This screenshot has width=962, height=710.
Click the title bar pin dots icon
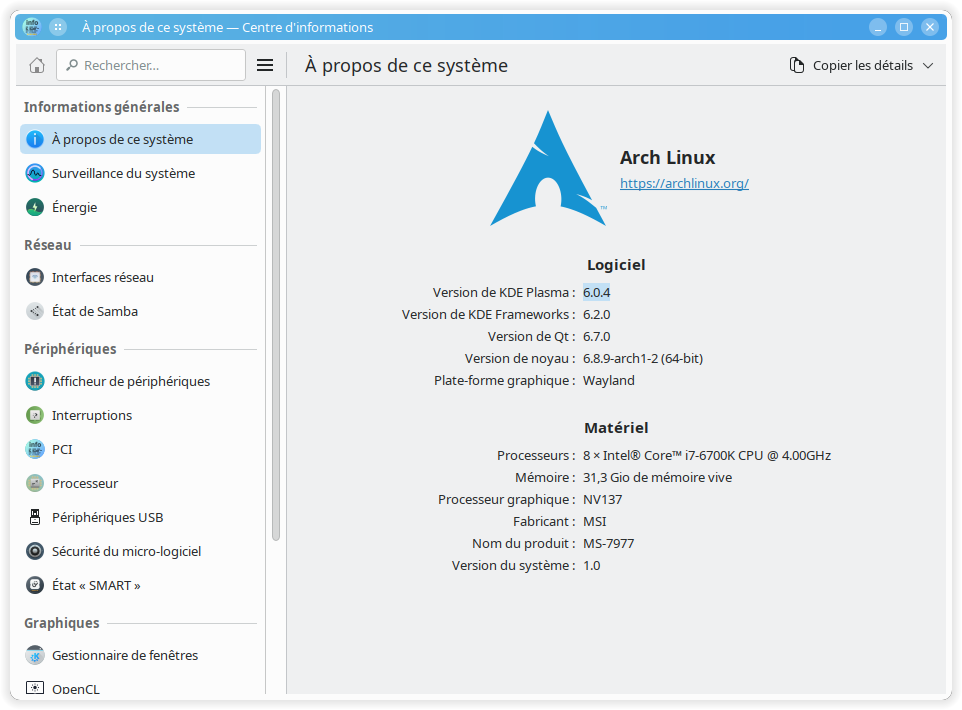[x=58, y=27]
